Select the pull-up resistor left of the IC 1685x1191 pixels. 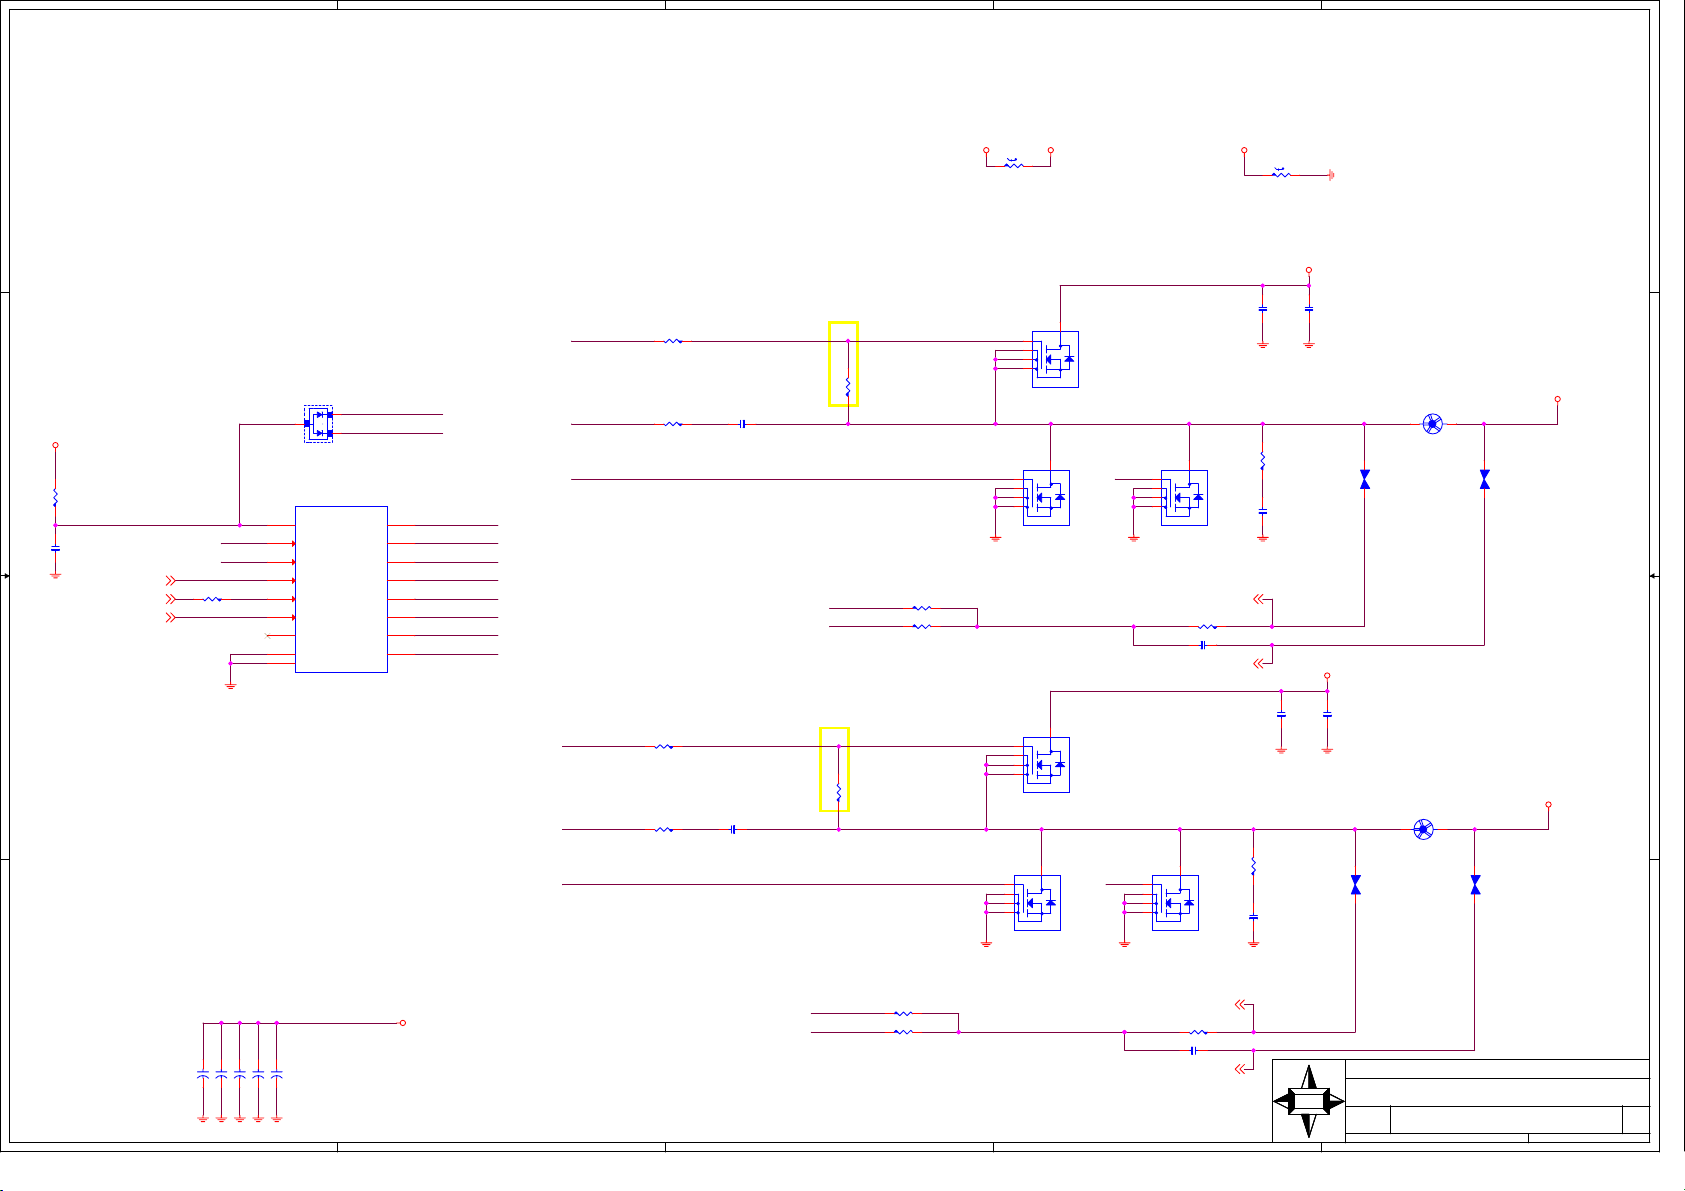55,498
